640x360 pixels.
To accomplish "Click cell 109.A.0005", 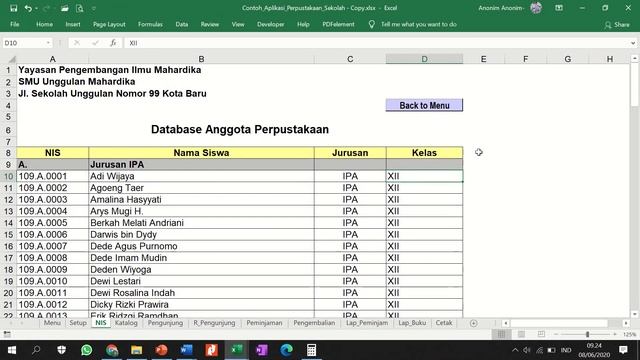I will point(53,223).
